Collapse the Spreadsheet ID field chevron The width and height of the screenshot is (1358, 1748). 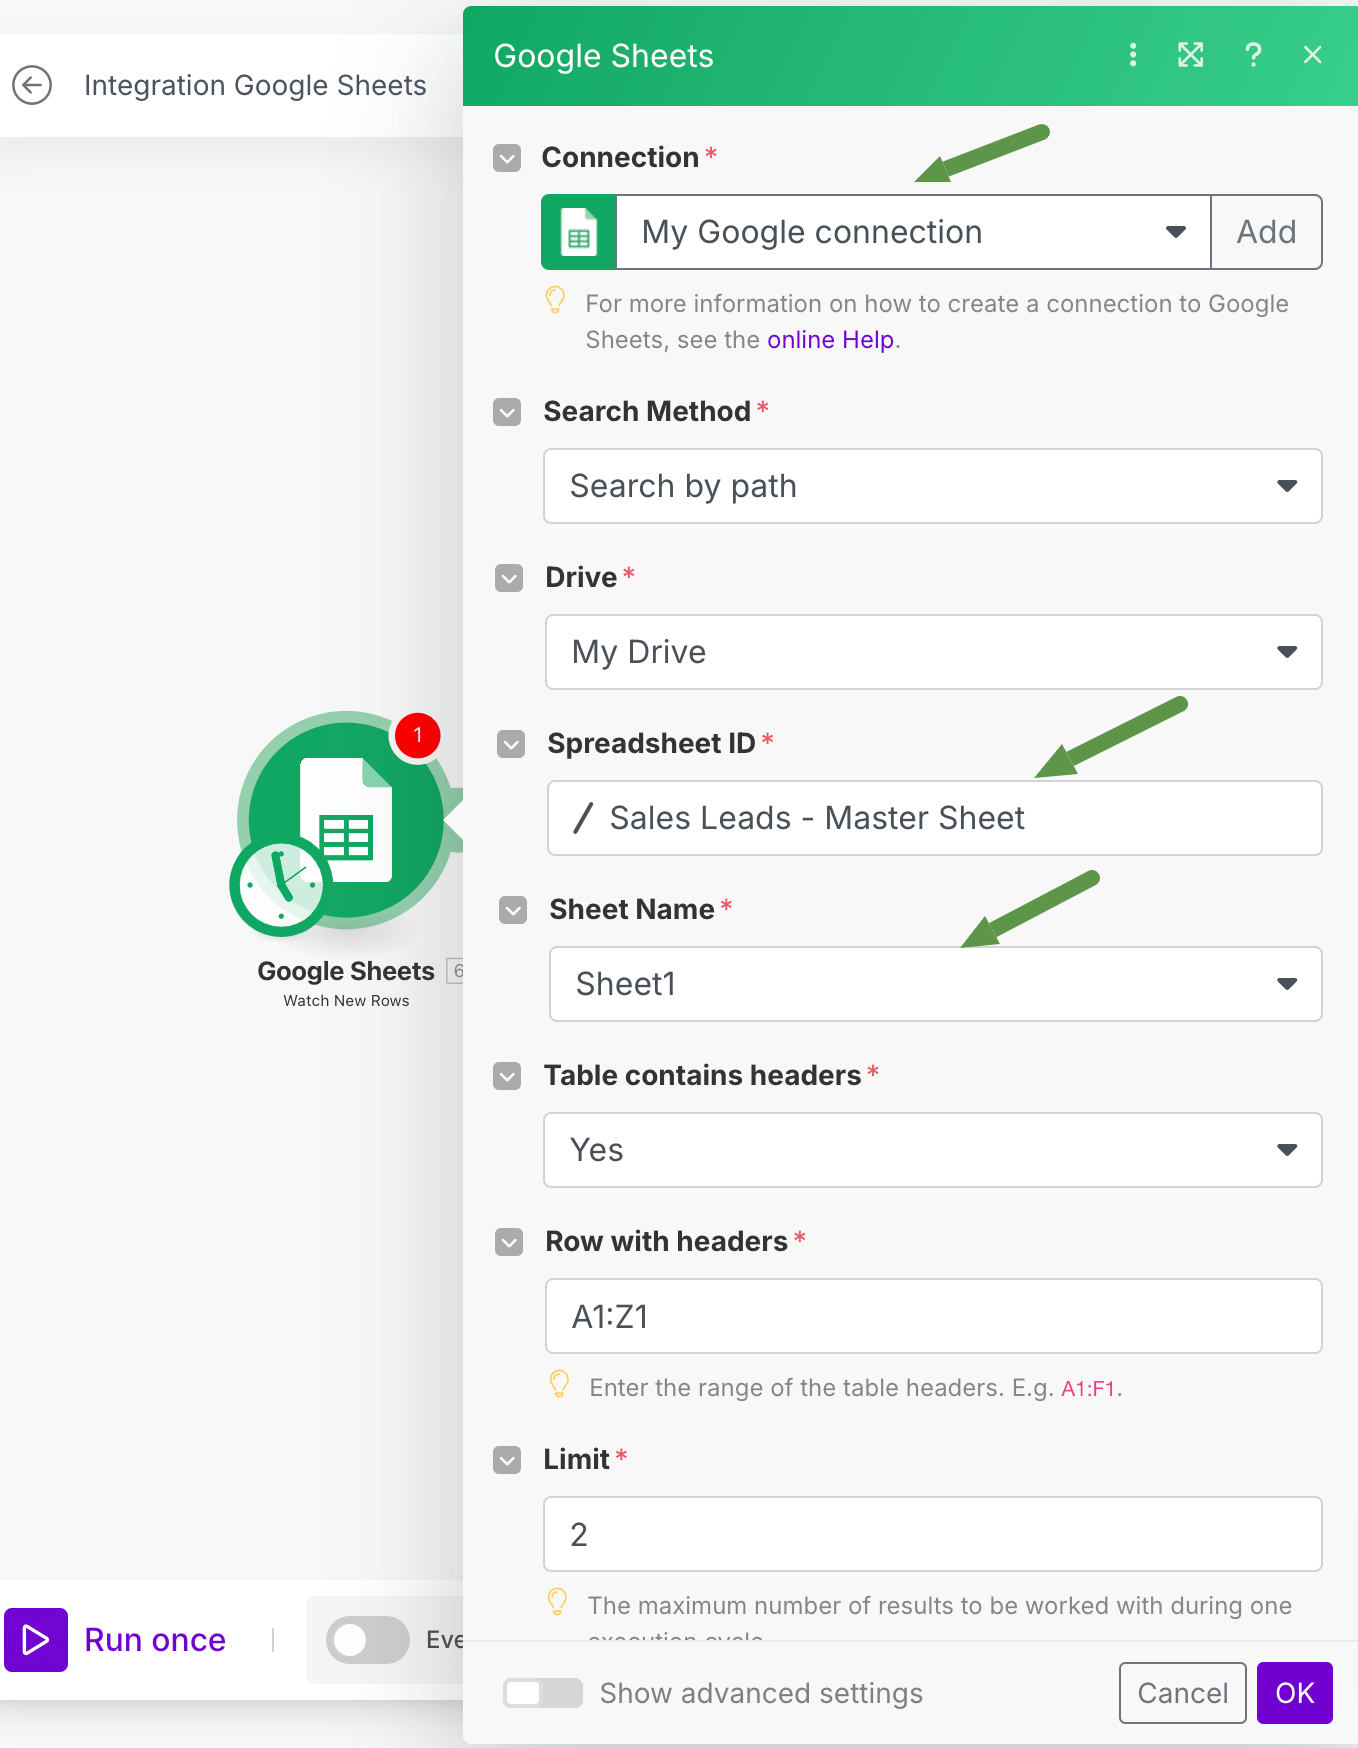coord(512,744)
